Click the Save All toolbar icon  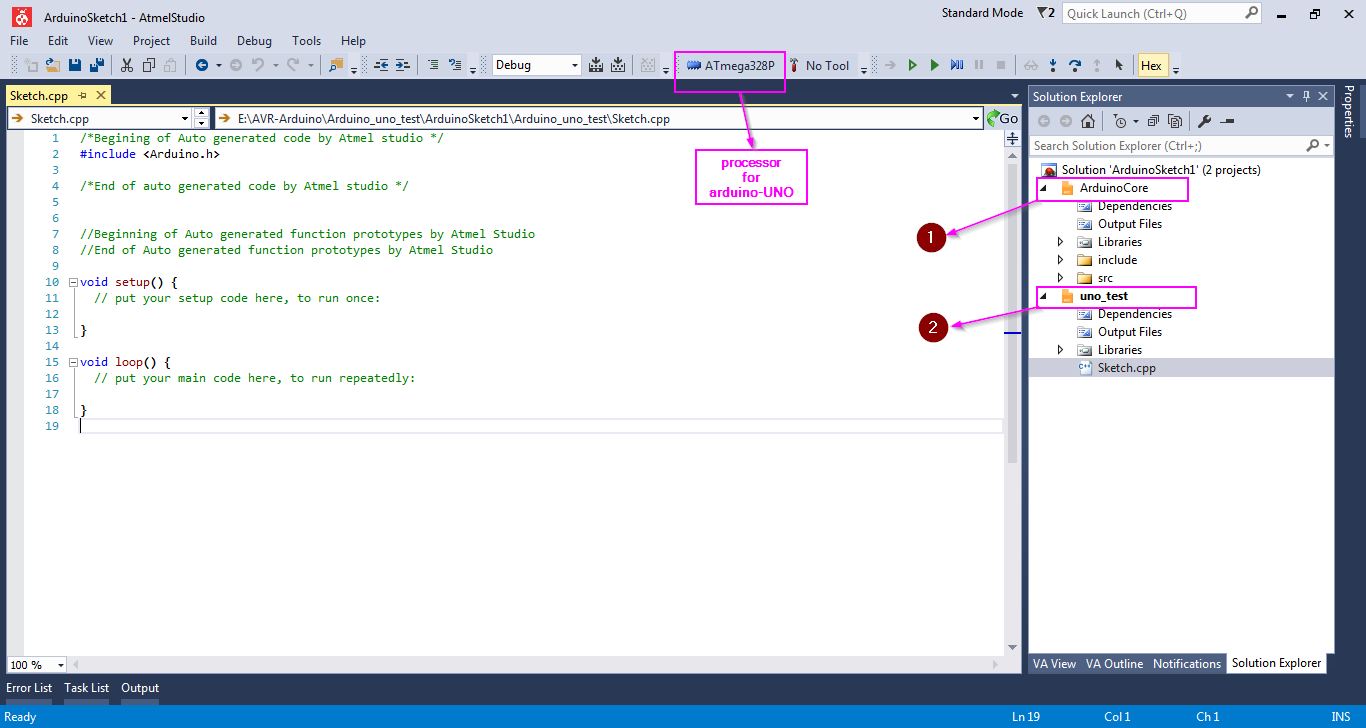(97, 65)
